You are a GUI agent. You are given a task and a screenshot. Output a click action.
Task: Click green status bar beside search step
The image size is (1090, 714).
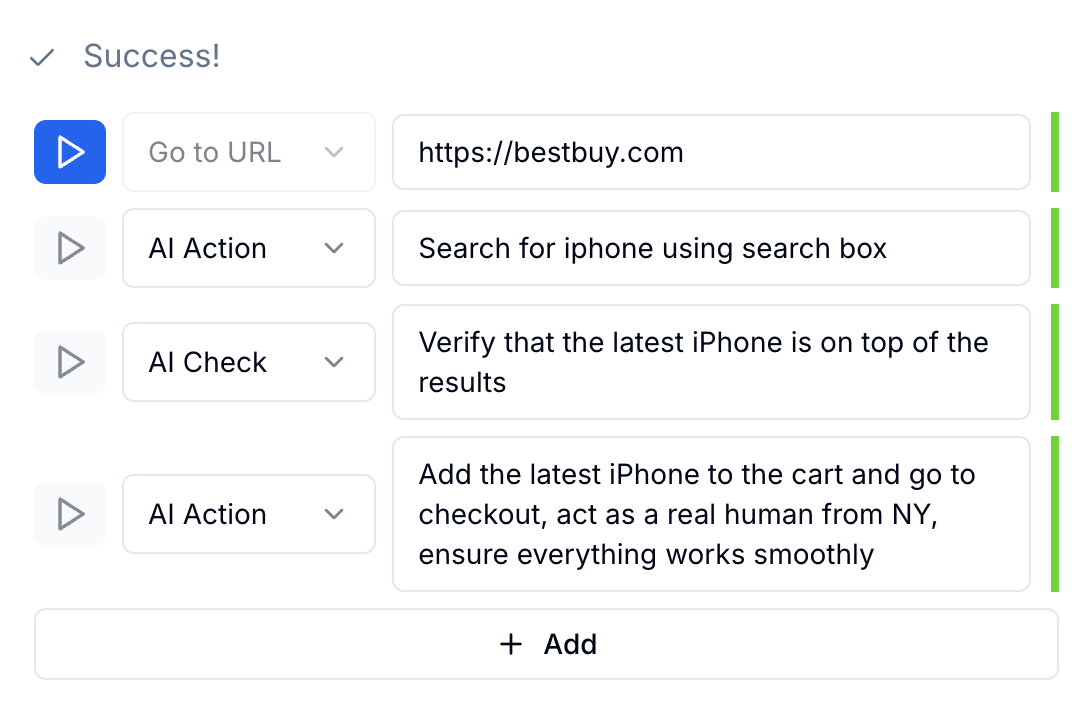coord(1055,248)
